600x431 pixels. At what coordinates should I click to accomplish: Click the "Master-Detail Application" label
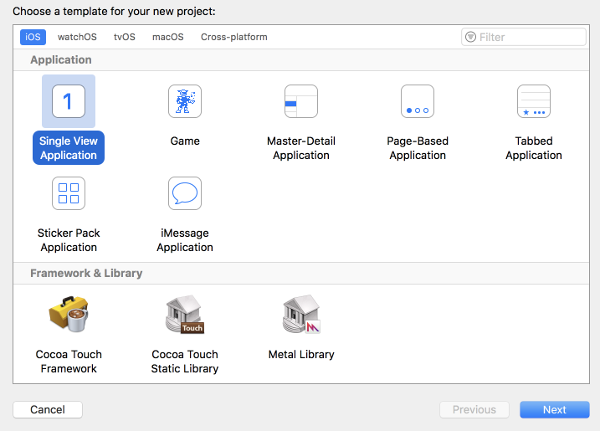301,148
